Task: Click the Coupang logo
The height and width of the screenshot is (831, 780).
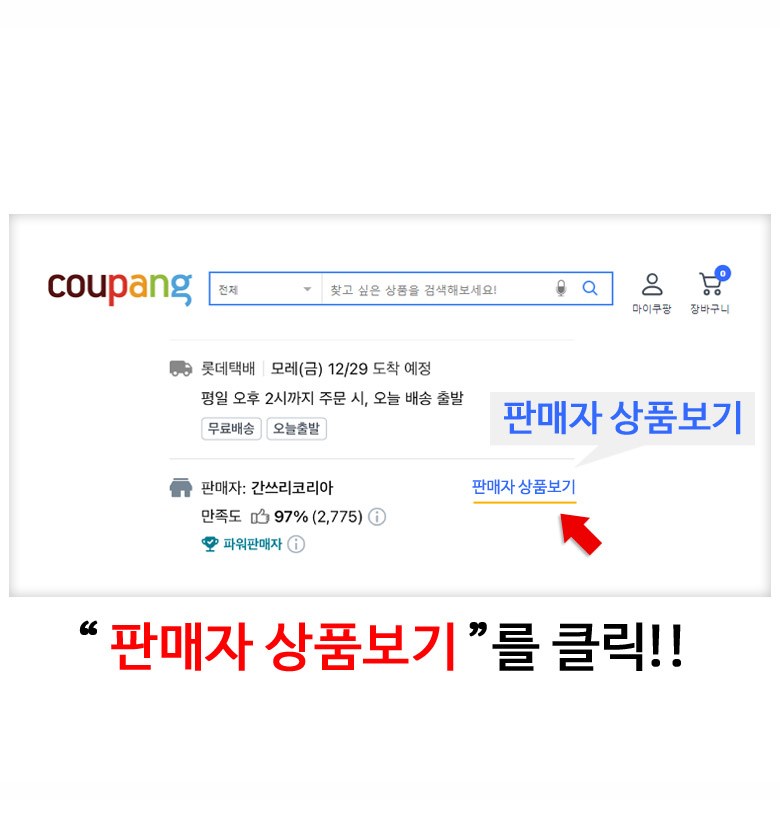Action: 120,288
